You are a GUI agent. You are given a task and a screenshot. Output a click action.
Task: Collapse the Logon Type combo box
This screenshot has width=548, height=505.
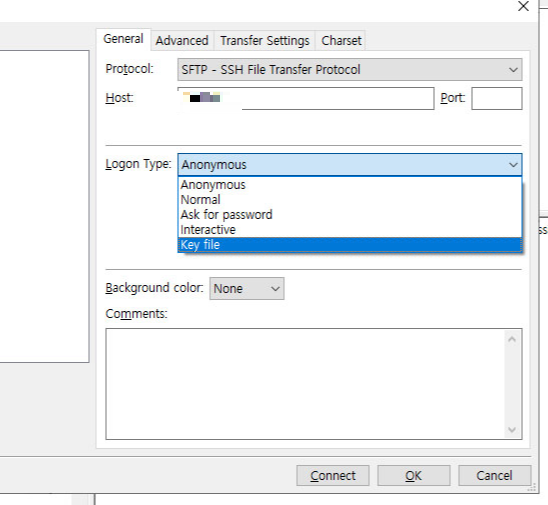(350, 165)
